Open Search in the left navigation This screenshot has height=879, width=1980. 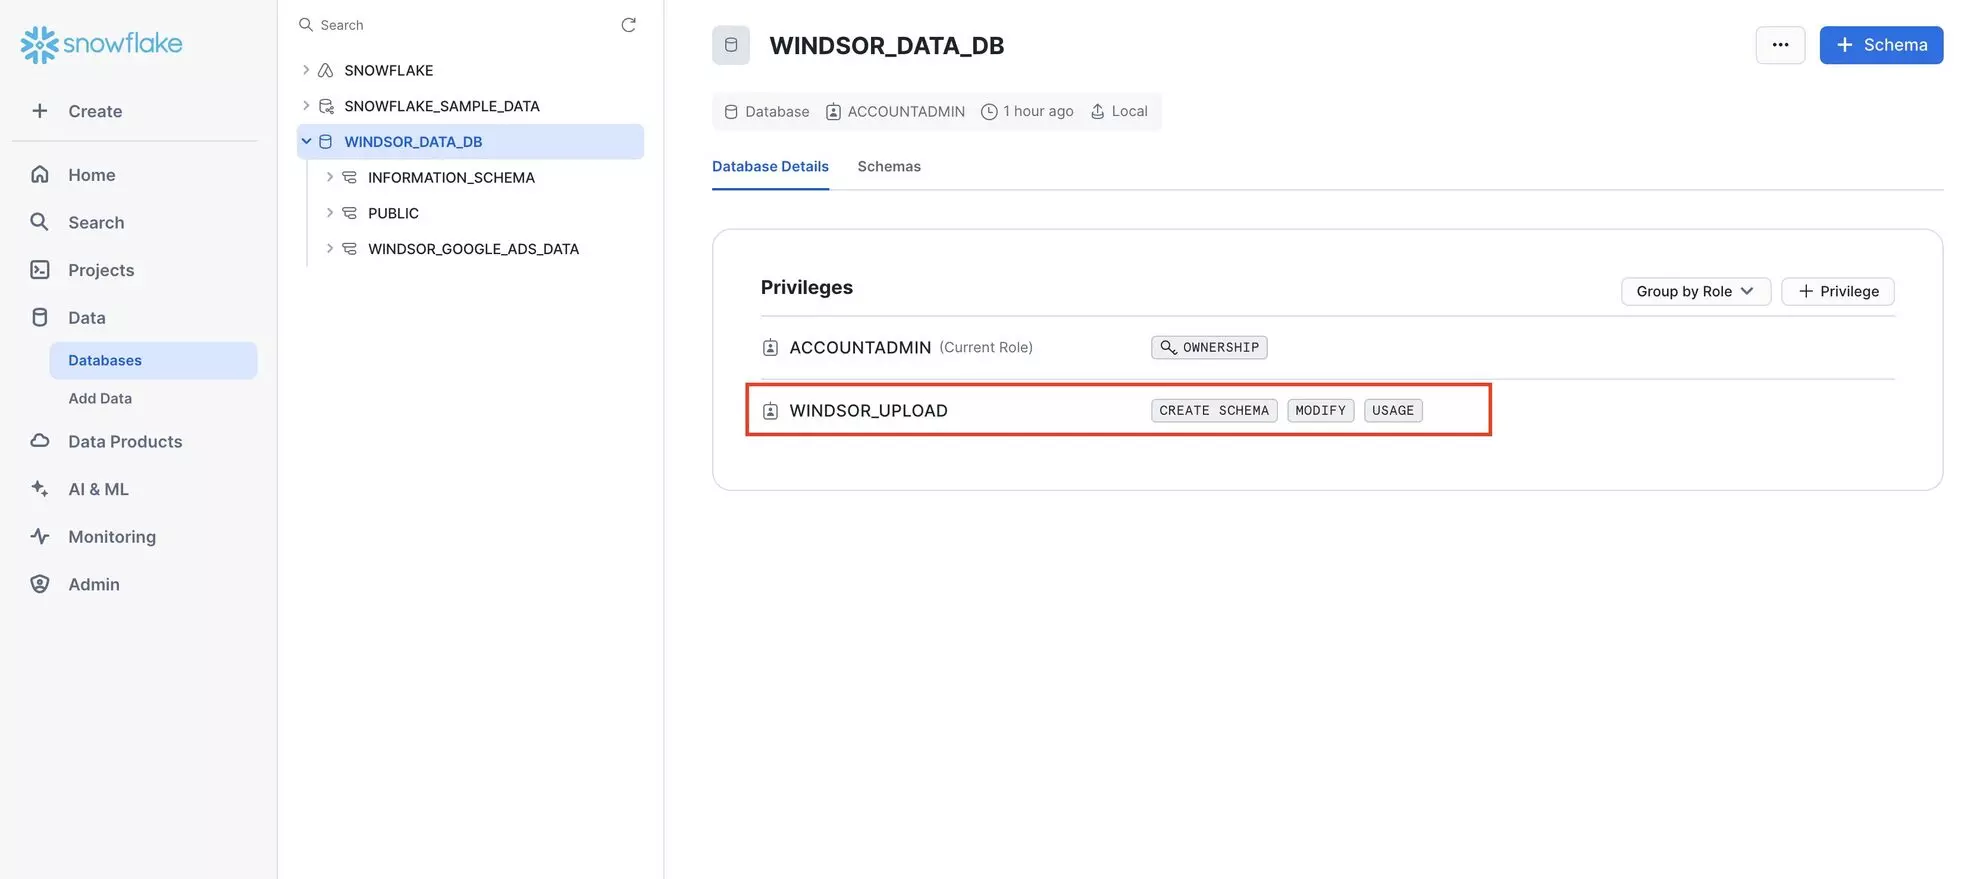click(96, 222)
